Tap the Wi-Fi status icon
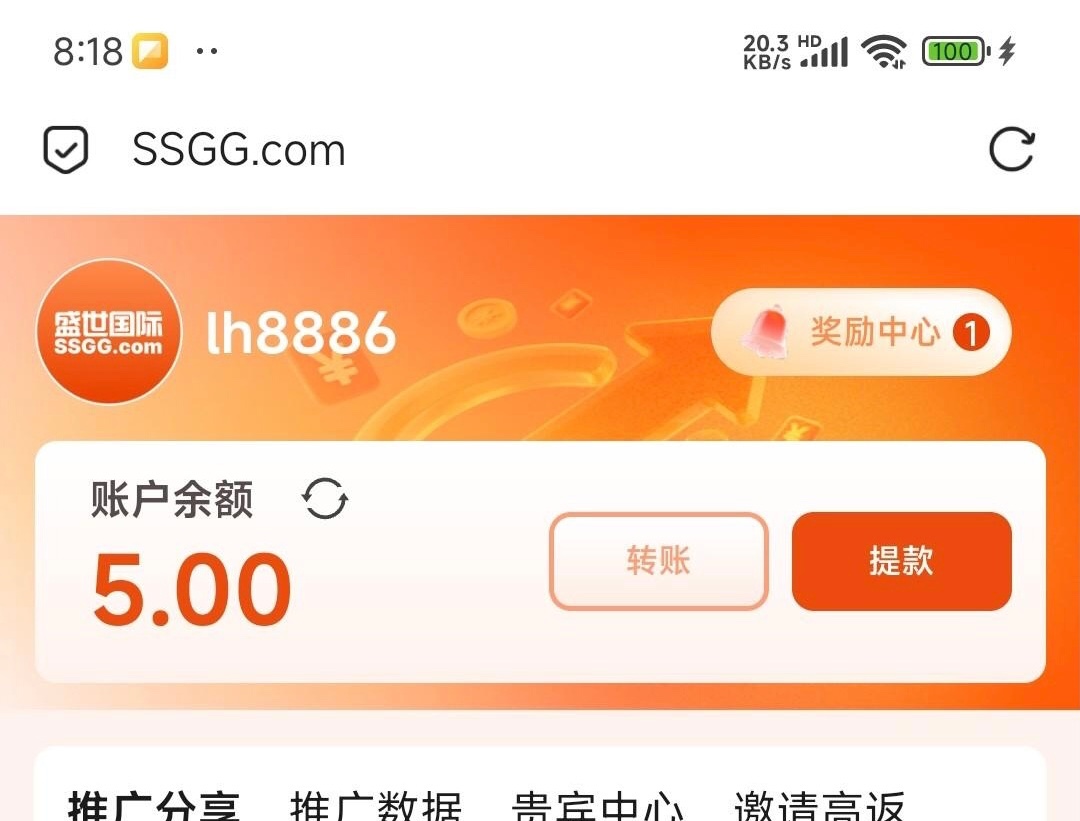1080x821 pixels. (x=884, y=52)
